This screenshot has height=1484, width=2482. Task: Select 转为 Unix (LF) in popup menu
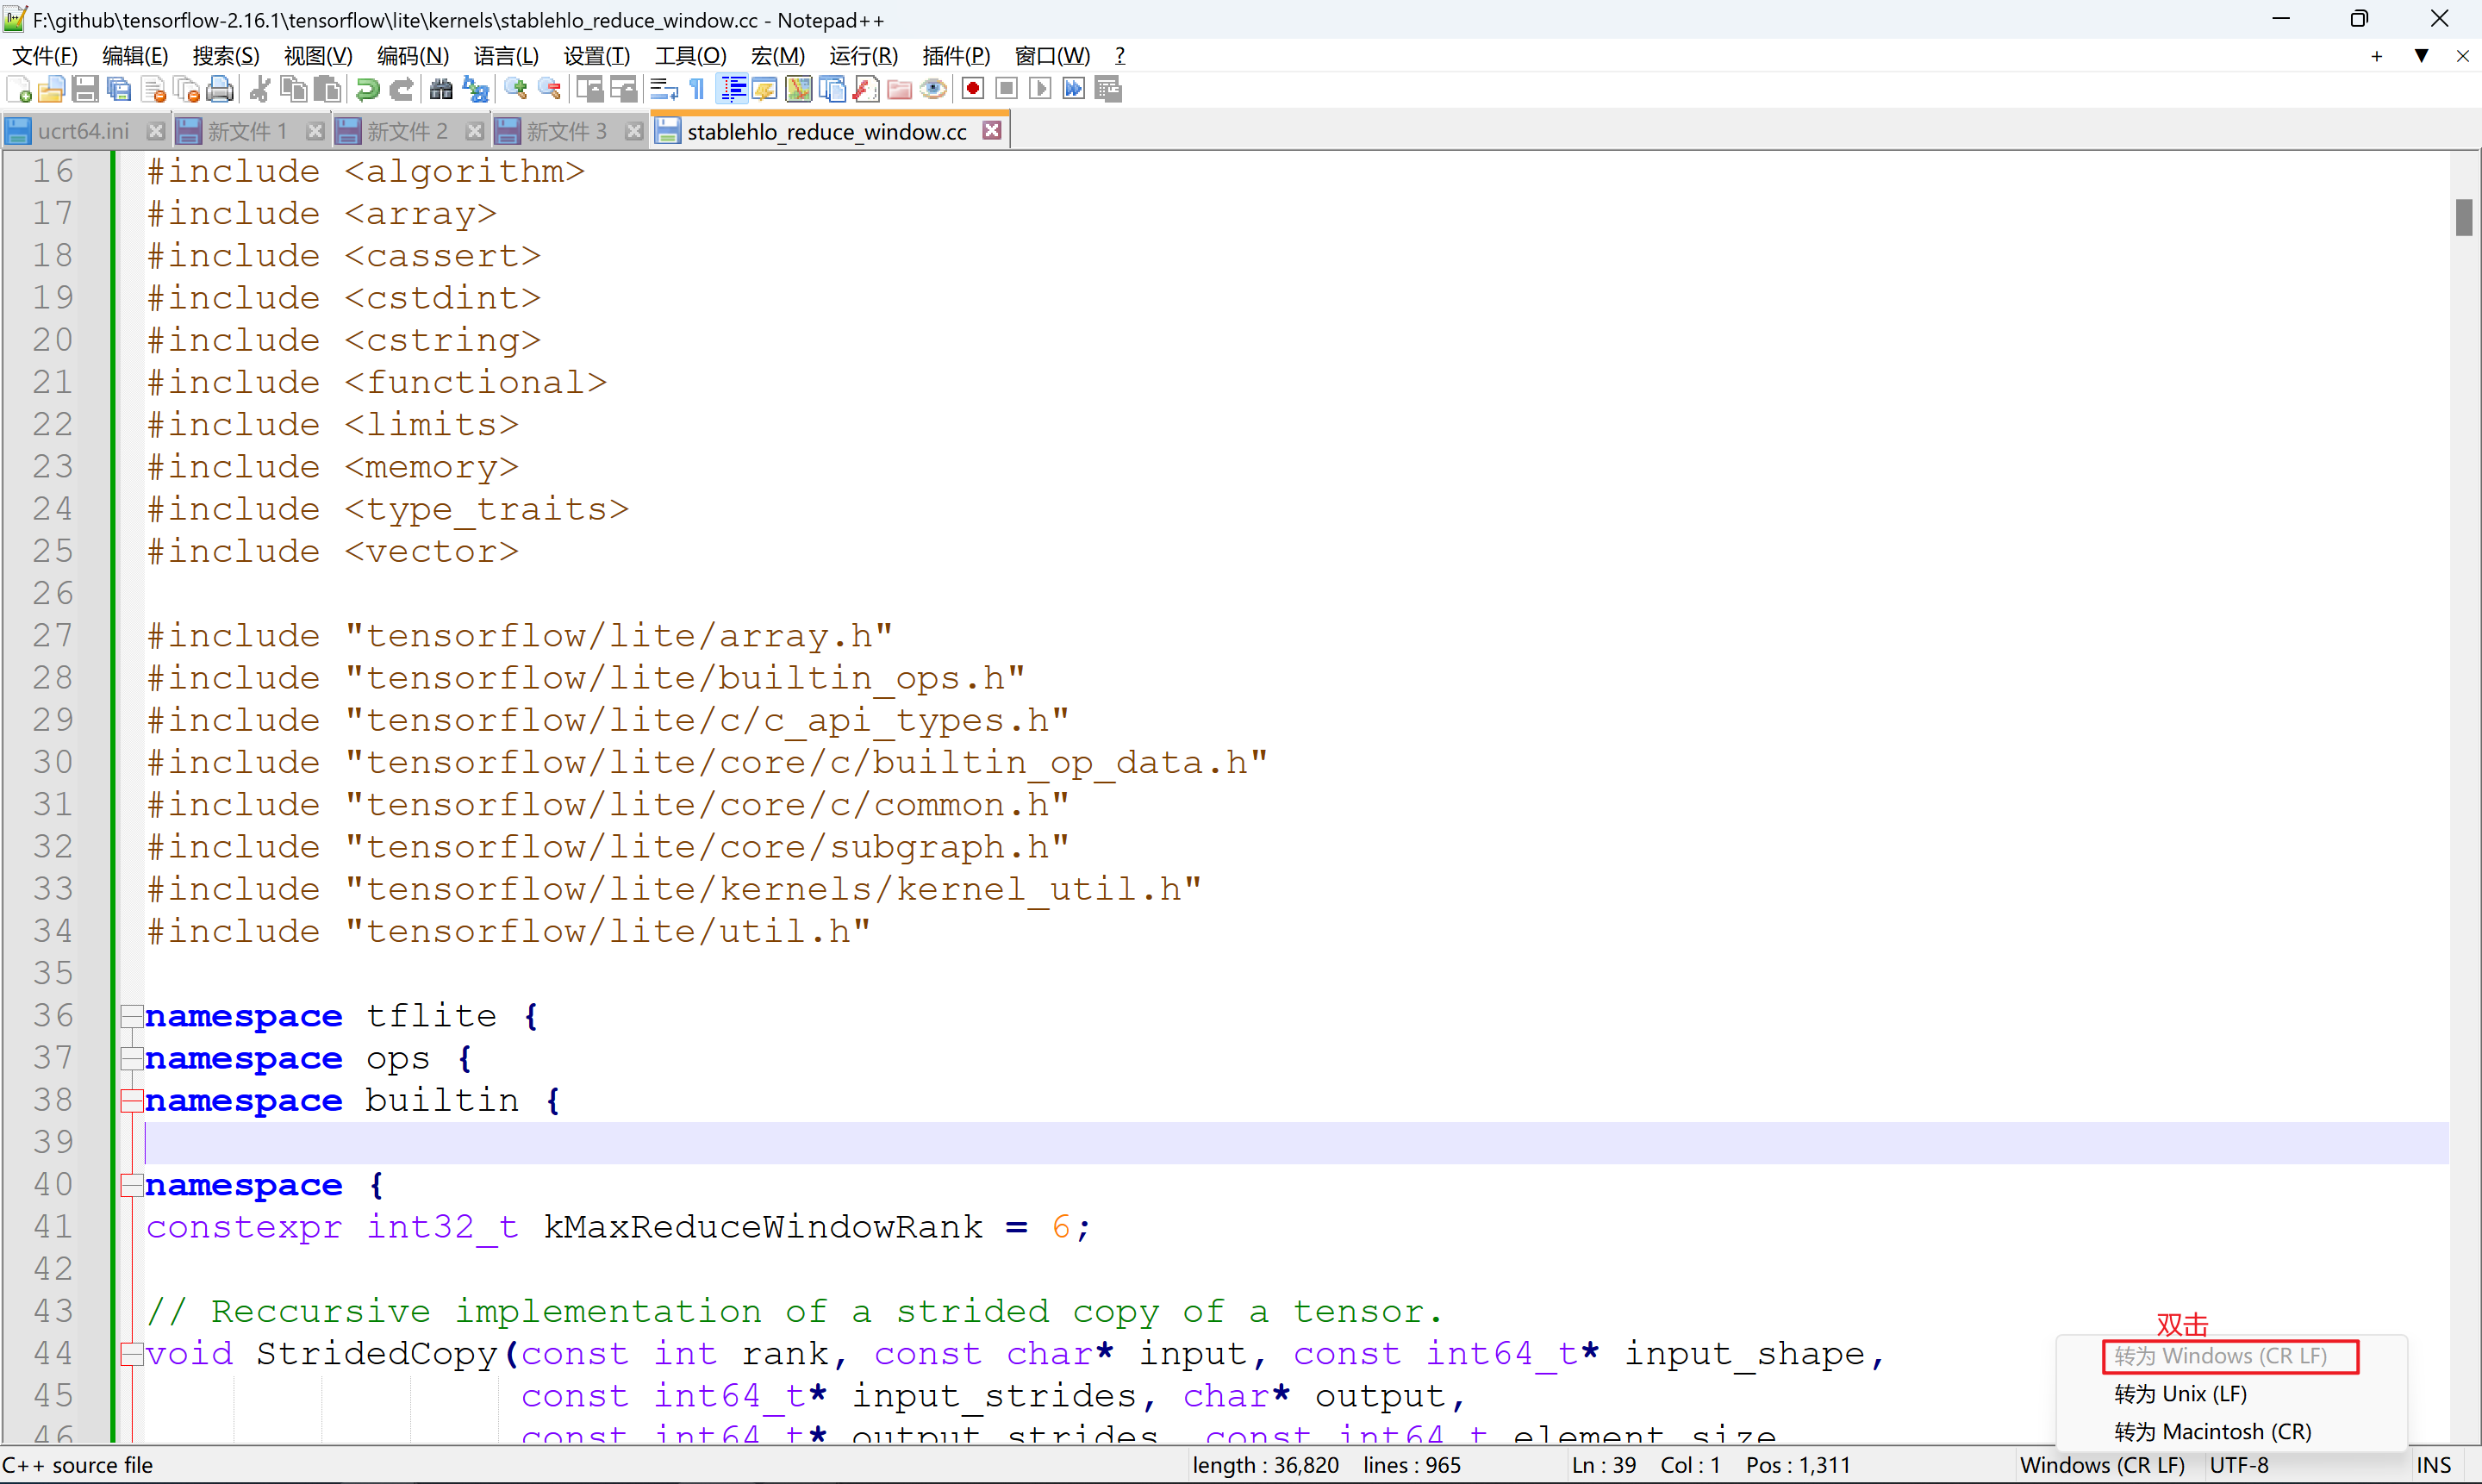point(2180,1394)
